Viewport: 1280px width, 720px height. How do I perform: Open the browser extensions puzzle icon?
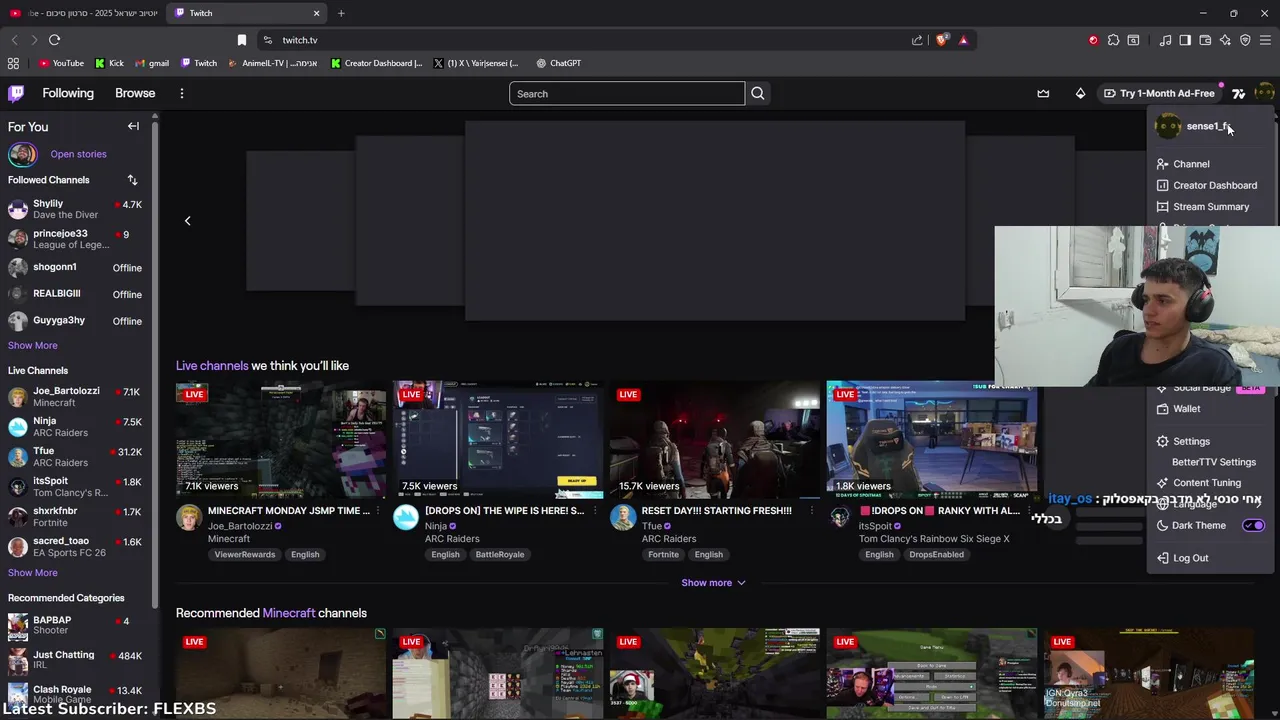(1113, 40)
